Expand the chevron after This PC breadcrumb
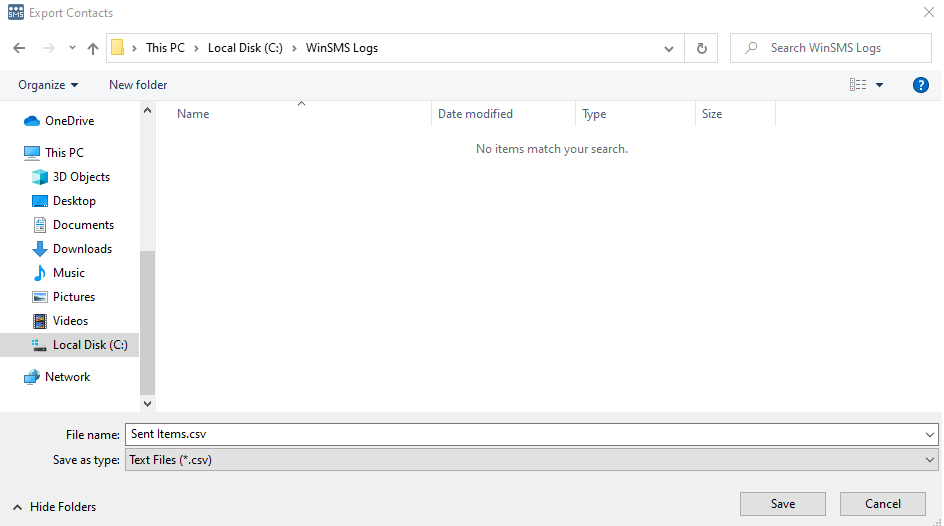 click(196, 48)
